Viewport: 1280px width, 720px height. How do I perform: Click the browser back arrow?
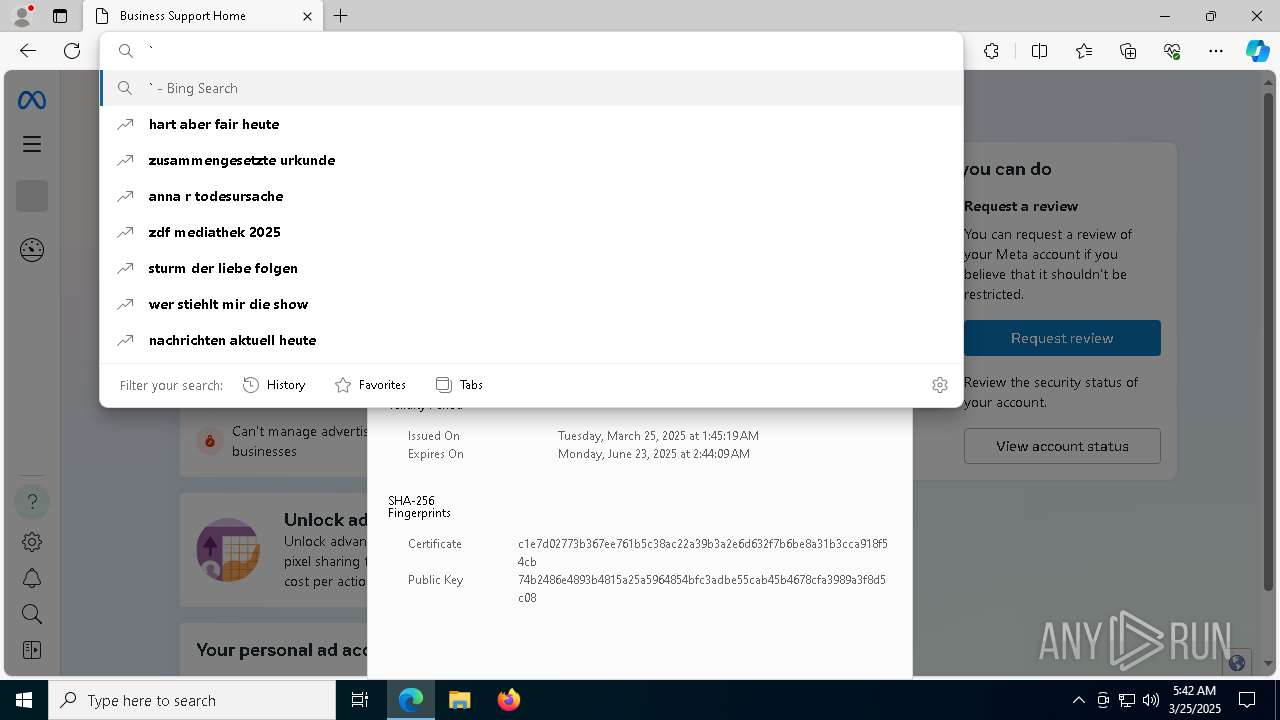28,51
